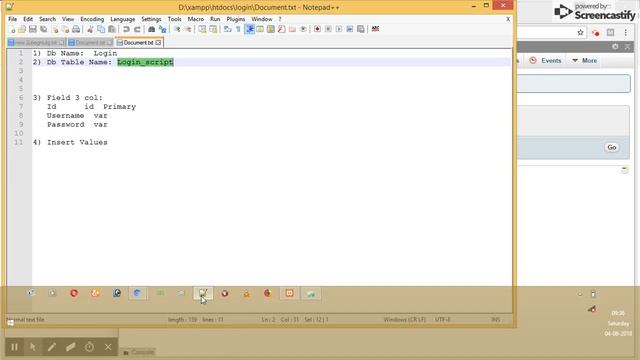Click the UTF-8 encoding in status bar
The height and width of the screenshot is (360, 640).
click(x=443, y=320)
